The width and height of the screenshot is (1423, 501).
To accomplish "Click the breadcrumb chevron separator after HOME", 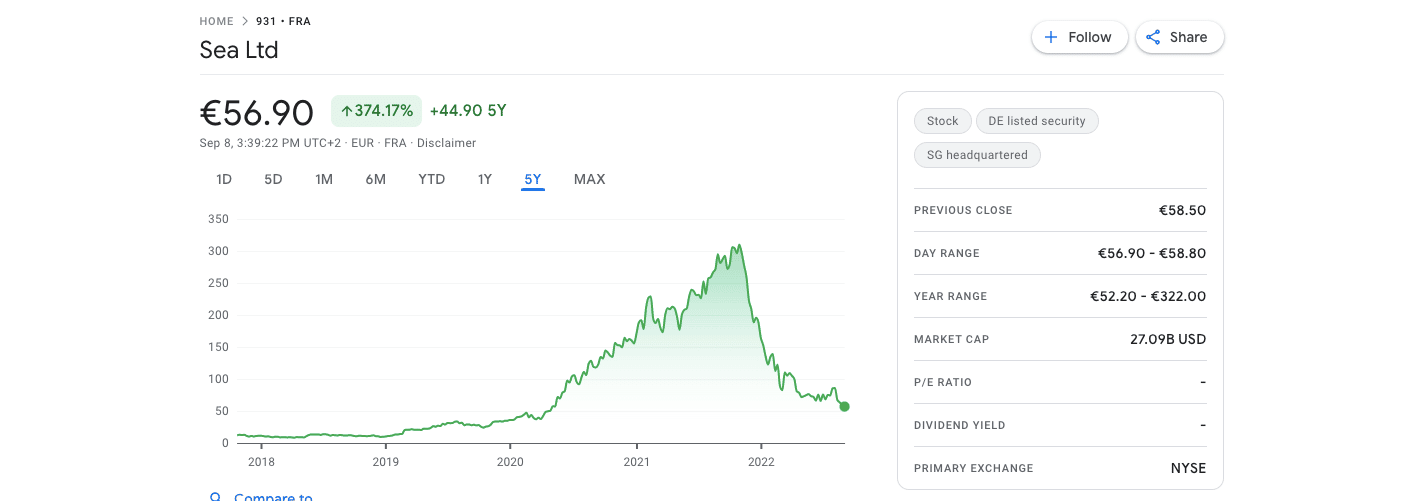I will [x=245, y=21].
